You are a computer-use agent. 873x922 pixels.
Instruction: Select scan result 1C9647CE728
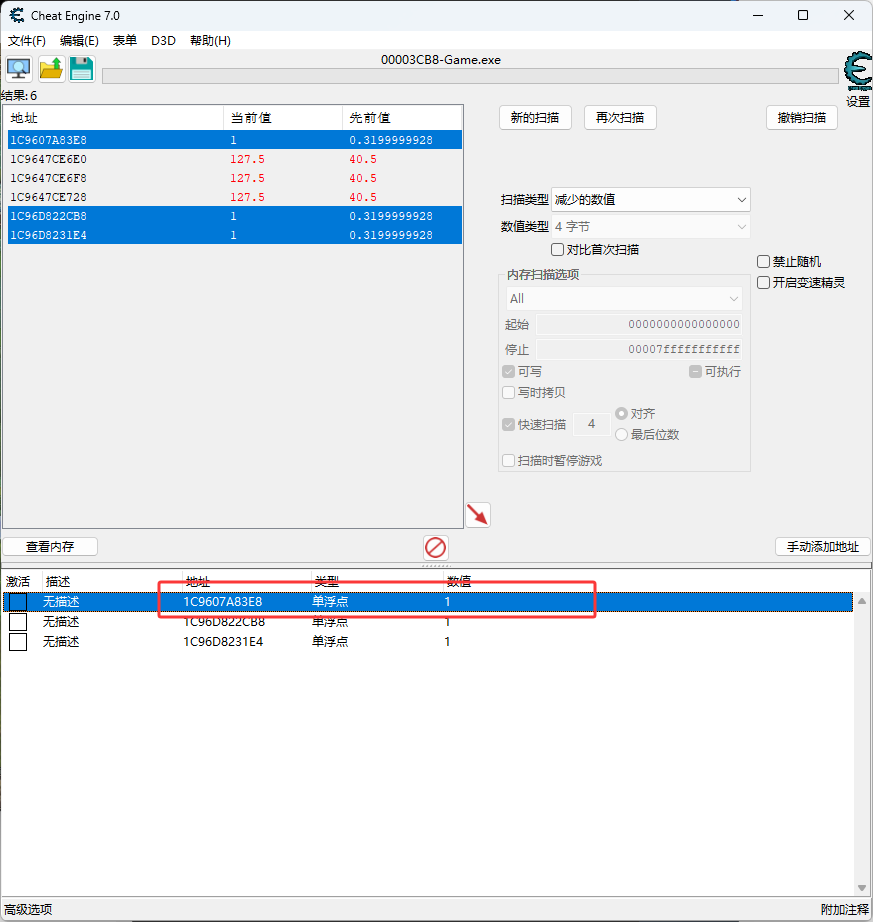[235, 197]
